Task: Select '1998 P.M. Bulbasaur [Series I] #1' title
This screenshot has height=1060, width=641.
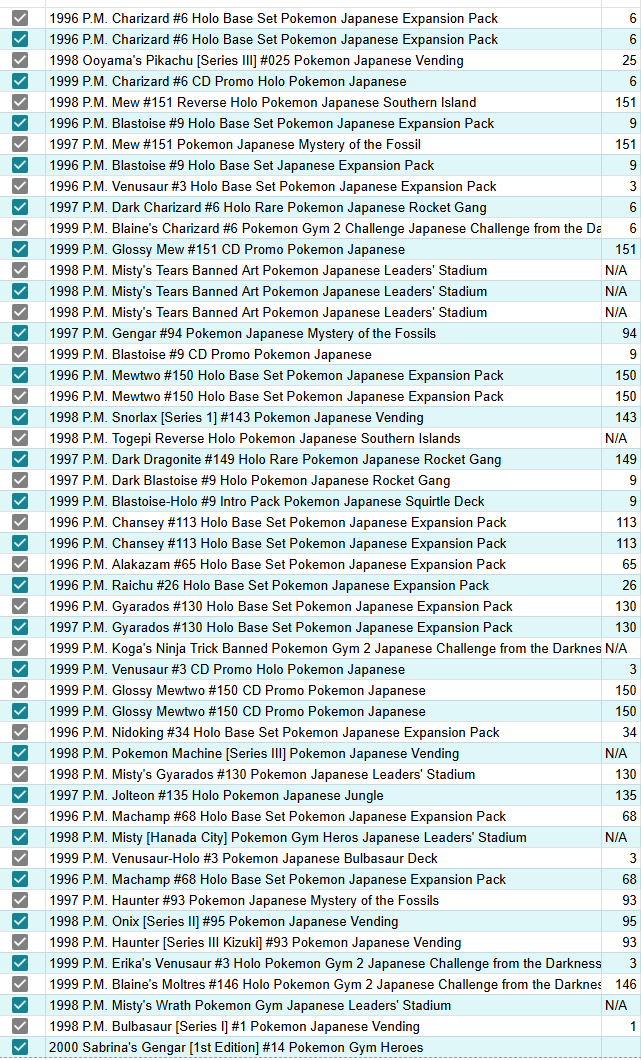Action: coord(235,1026)
